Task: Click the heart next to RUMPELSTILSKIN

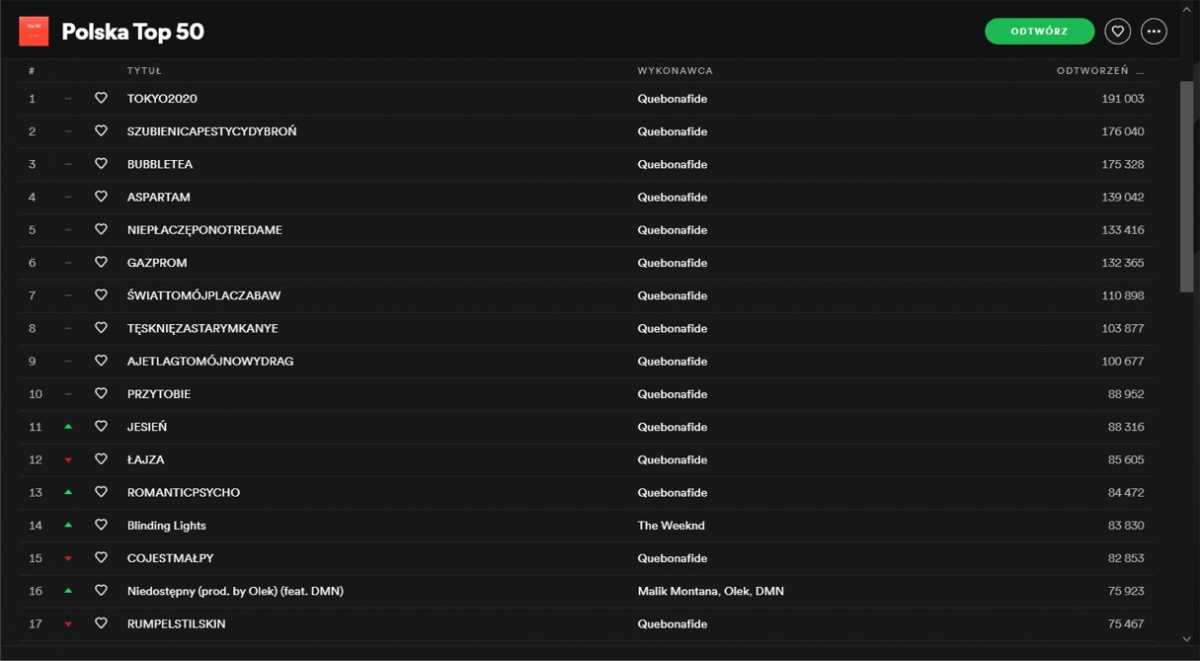Action: (101, 624)
